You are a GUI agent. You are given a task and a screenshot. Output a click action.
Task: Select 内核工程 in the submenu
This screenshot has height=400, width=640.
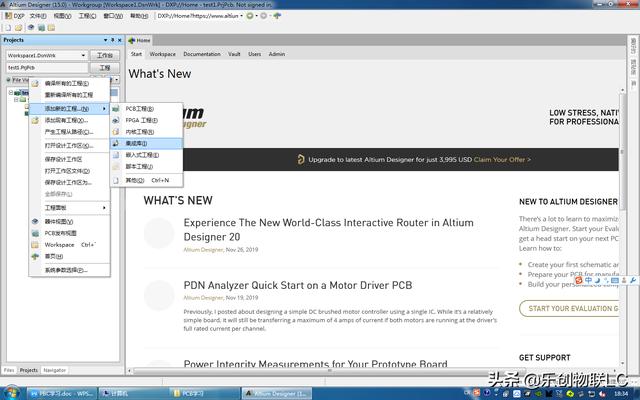tap(147, 132)
